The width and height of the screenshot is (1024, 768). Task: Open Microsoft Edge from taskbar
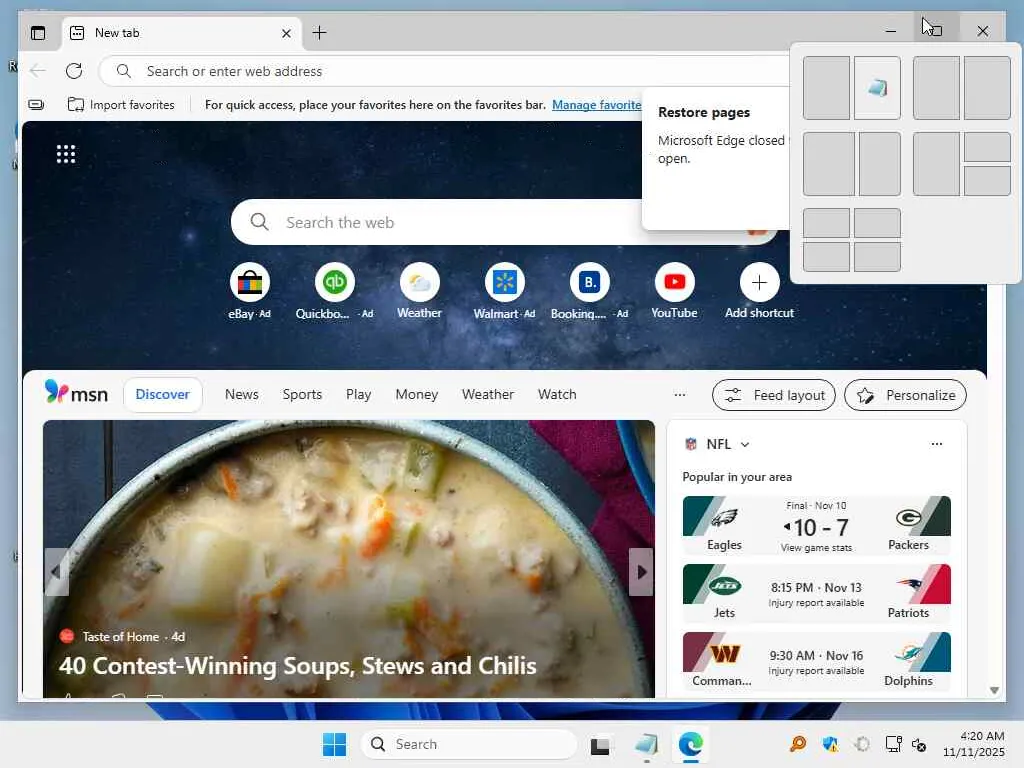[690, 744]
